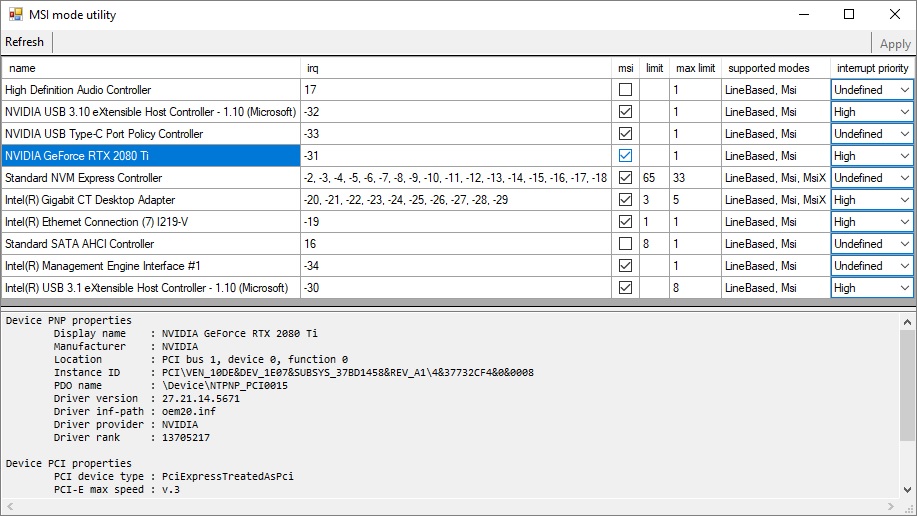Click the vertical scrollbar thumb in properties pane
This screenshot has height=516, width=917.
tap(907, 386)
